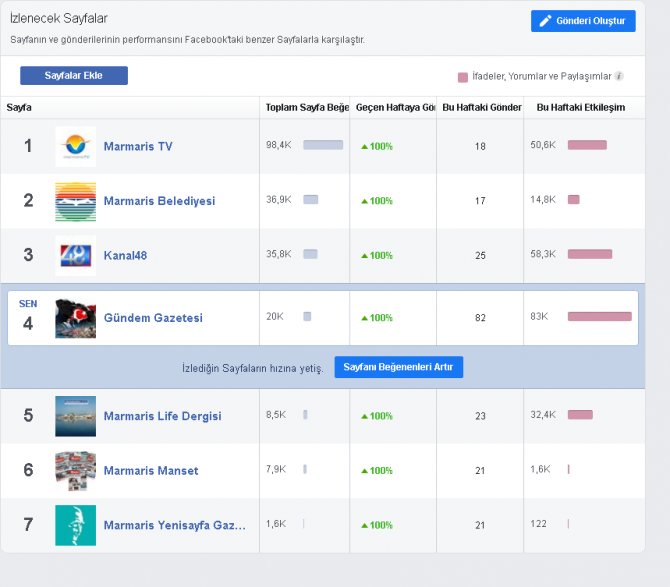Click the Gündem Gazetesi page thumbnail
Image resolution: width=670 pixels, height=587 pixels.
point(75,318)
